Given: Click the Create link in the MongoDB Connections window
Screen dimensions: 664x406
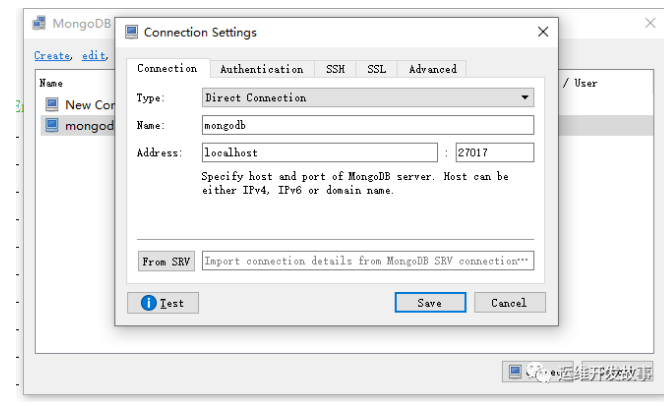Looking at the screenshot, I should [x=52, y=55].
